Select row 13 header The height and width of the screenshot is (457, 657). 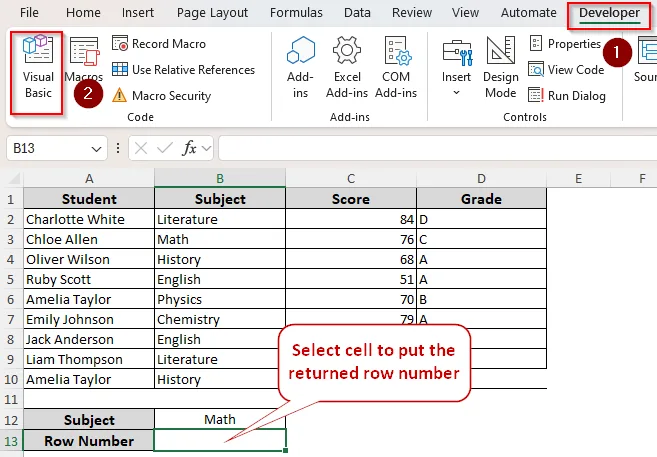click(11, 441)
